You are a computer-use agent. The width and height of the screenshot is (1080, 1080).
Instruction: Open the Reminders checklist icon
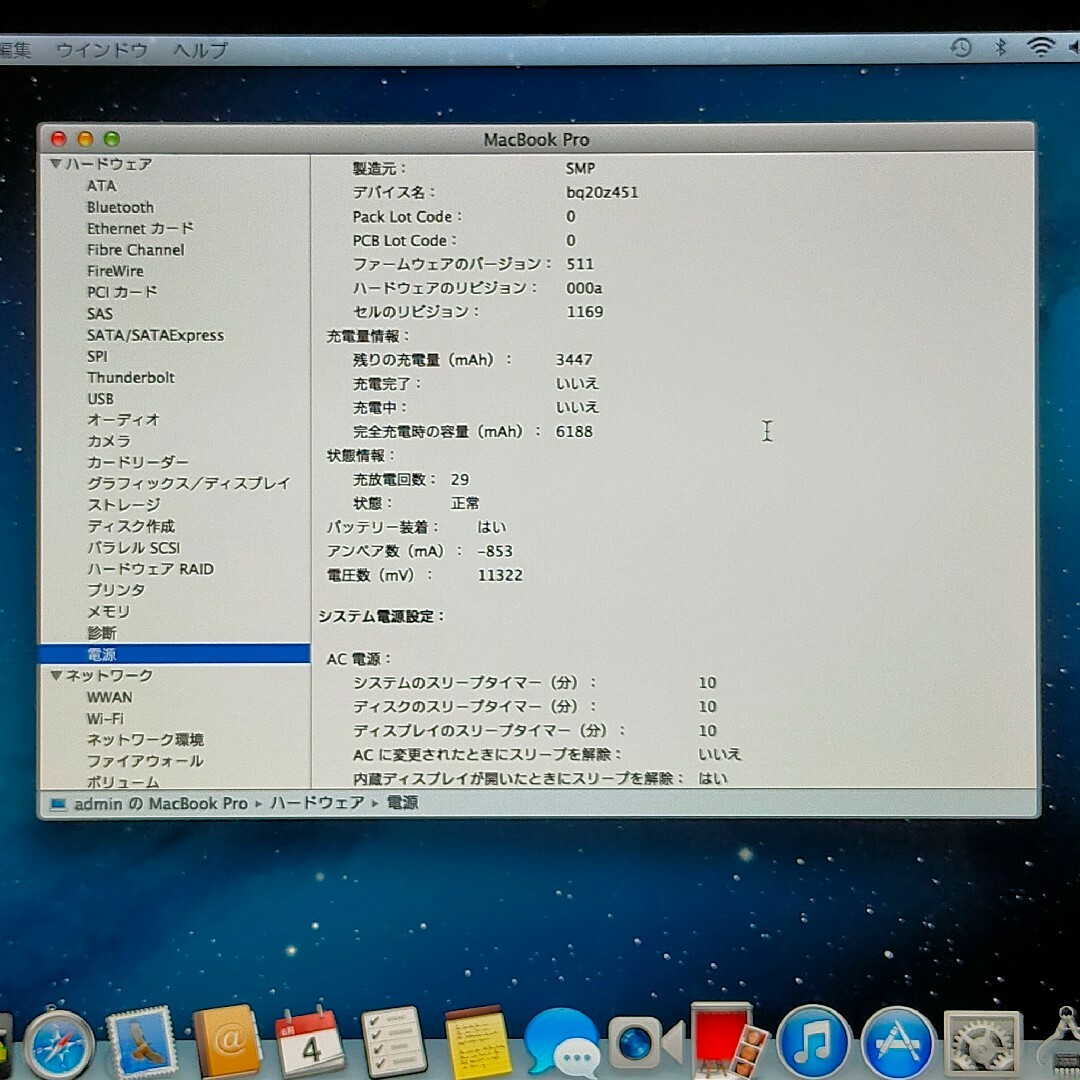(393, 1042)
